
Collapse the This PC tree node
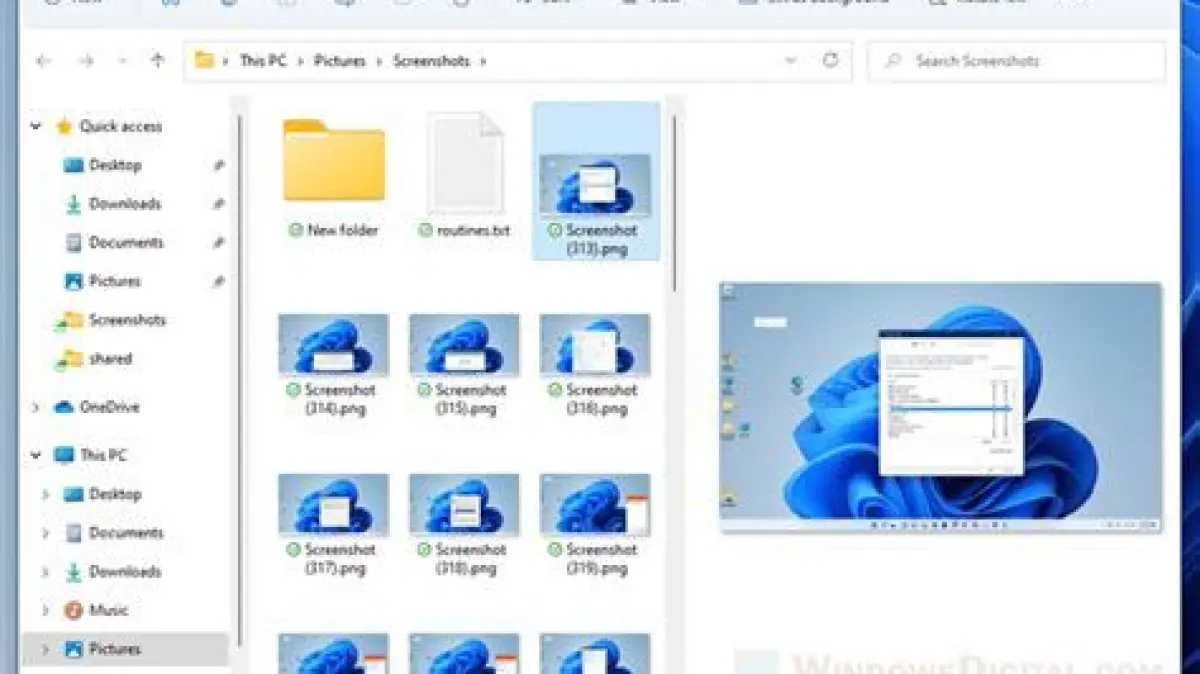(x=37, y=455)
